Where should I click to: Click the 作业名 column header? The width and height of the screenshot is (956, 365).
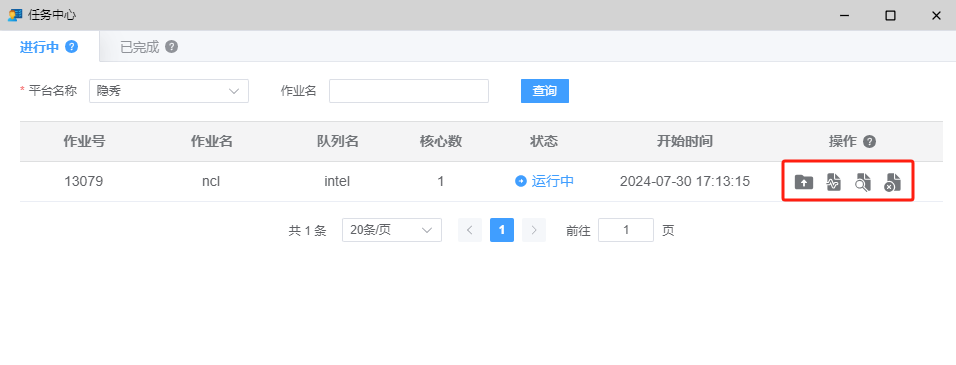pyautogui.click(x=212, y=141)
